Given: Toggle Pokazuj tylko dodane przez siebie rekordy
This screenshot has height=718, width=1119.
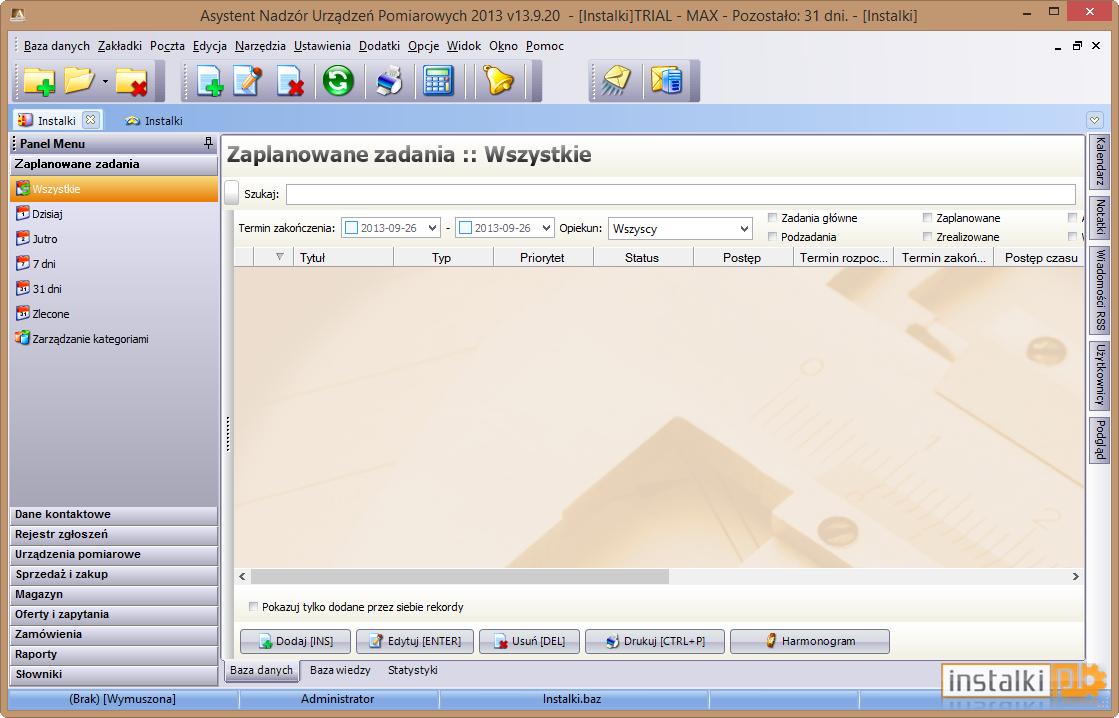Looking at the screenshot, I should pyautogui.click(x=253, y=607).
